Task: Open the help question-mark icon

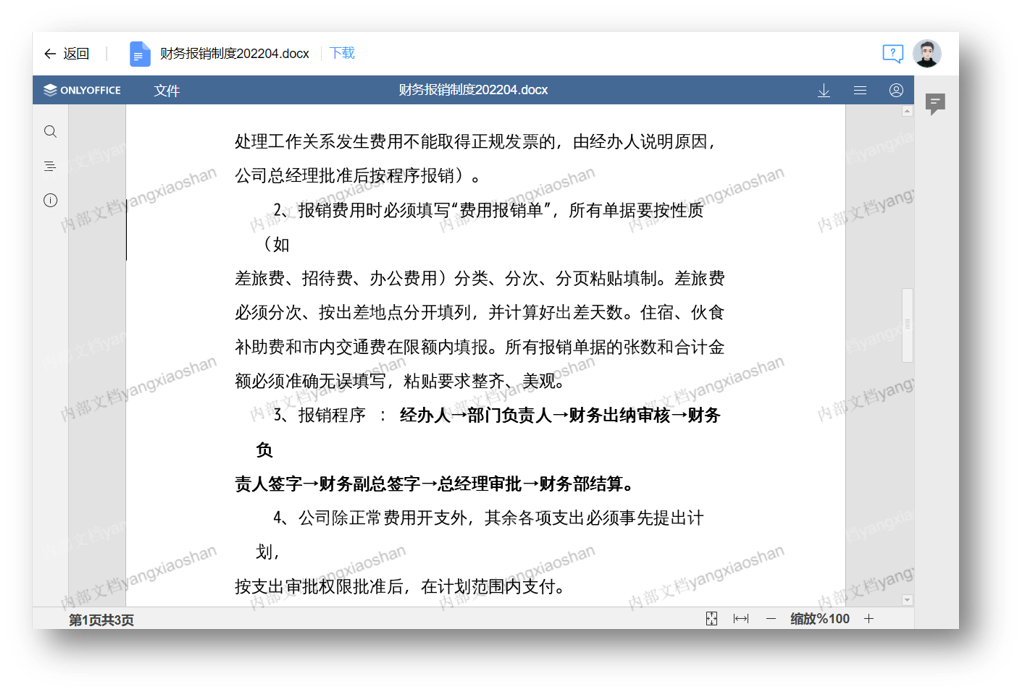Action: (x=892, y=54)
